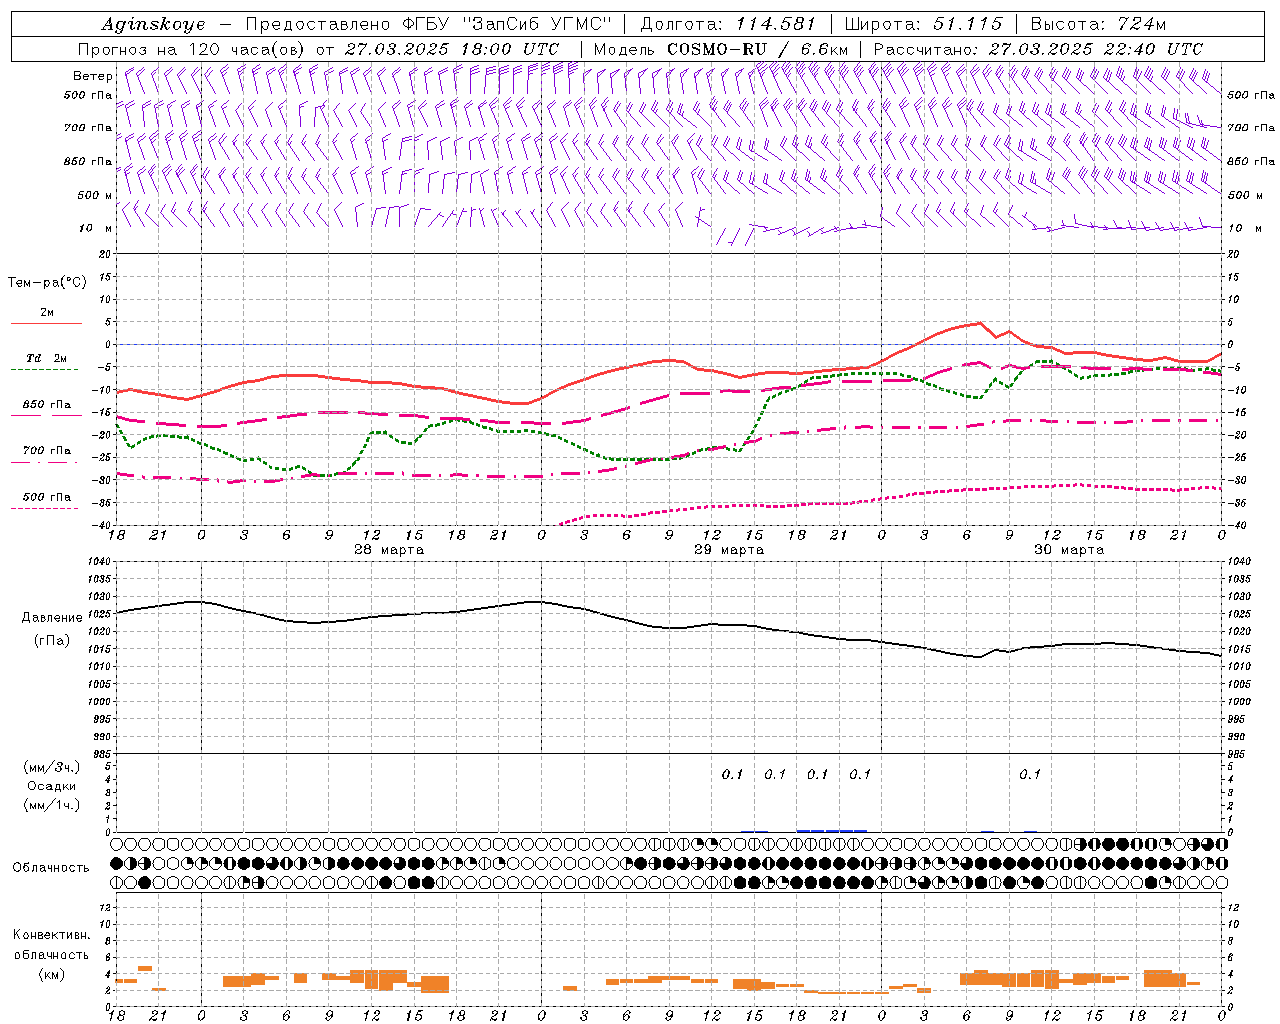
Task: Click the "Облачность" cloud cover row label
Action: click(51, 867)
